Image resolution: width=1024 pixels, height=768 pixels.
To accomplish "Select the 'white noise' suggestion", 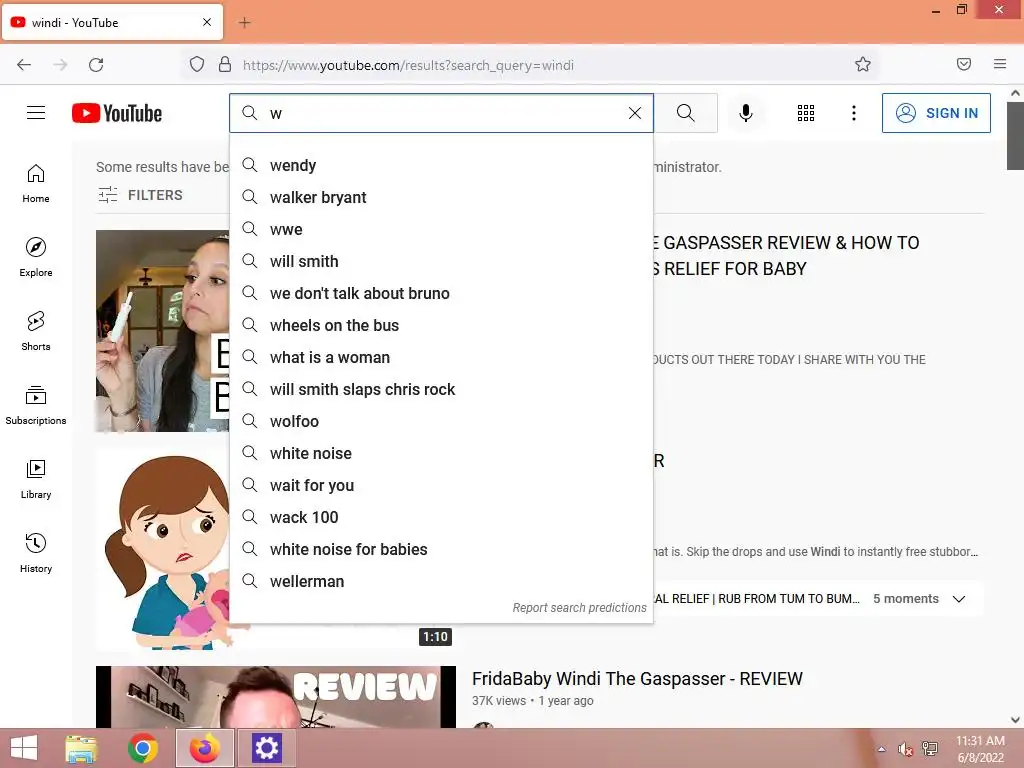I will pos(441,453).
